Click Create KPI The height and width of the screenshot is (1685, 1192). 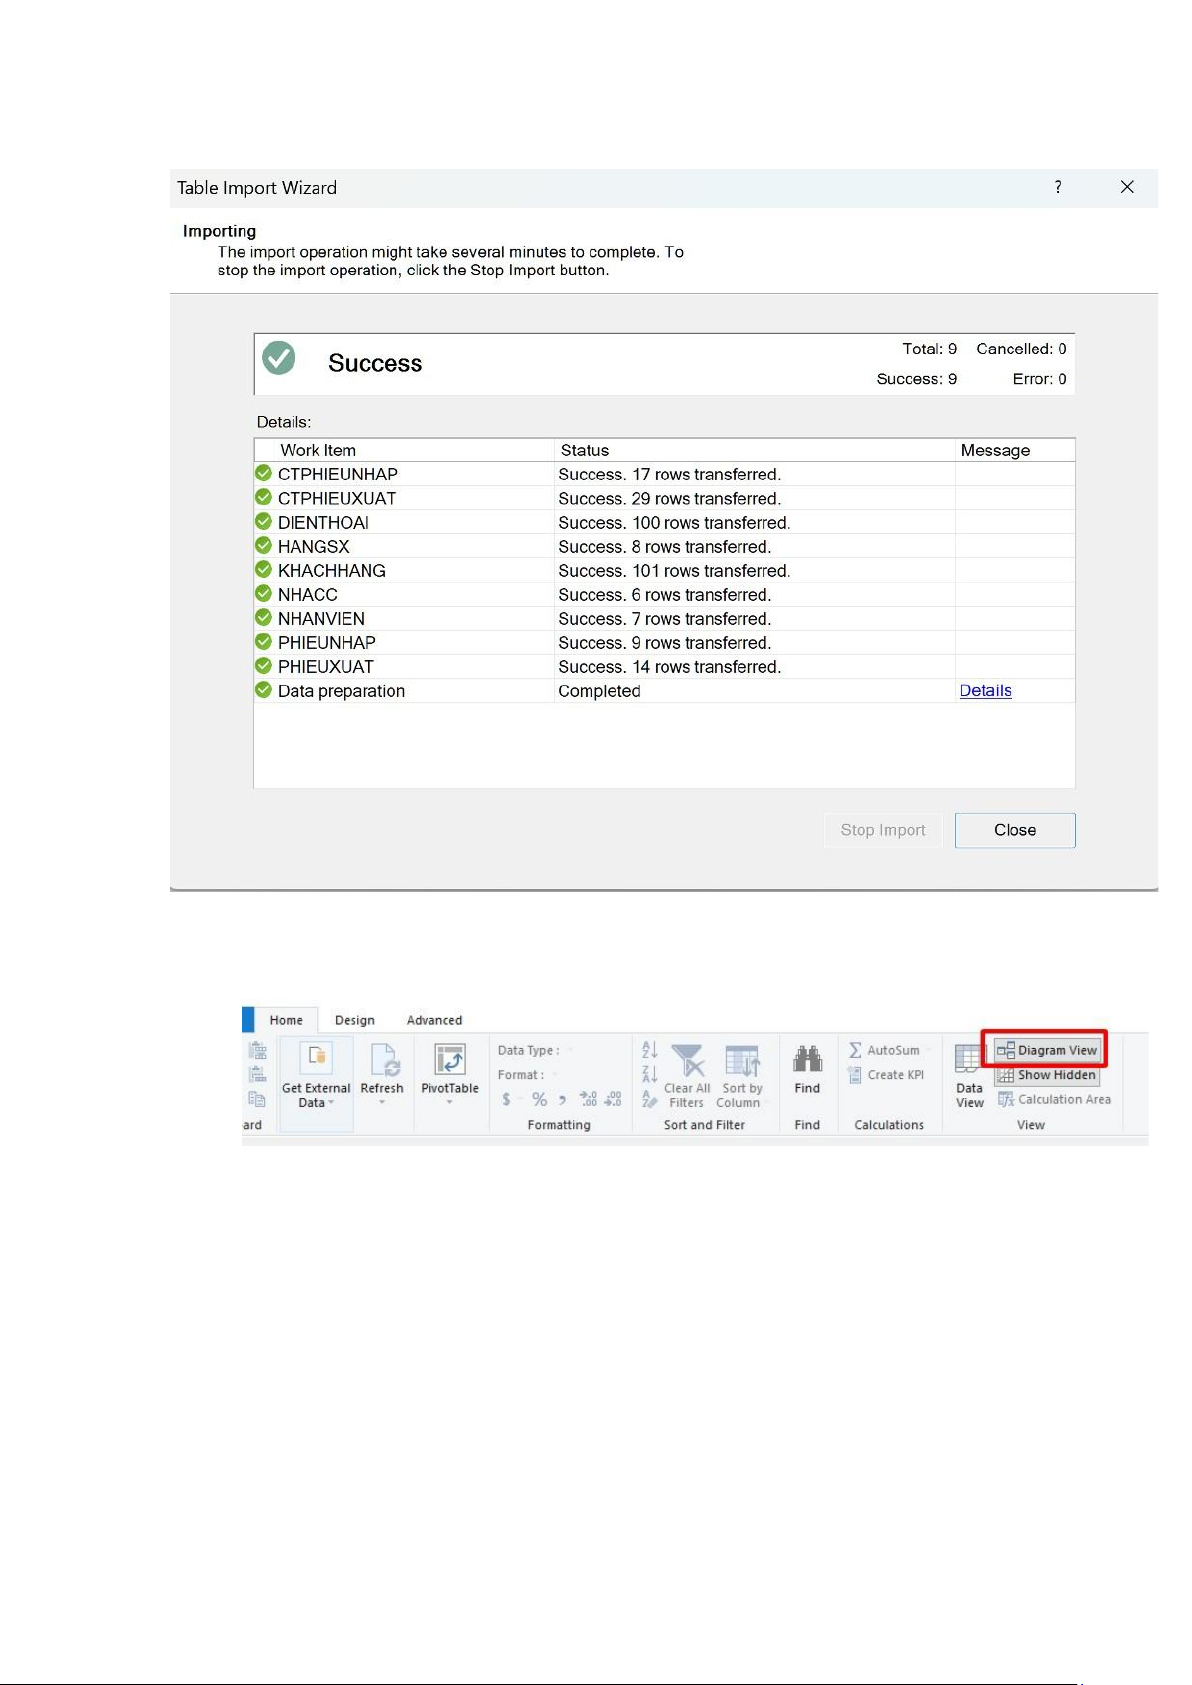(886, 1075)
